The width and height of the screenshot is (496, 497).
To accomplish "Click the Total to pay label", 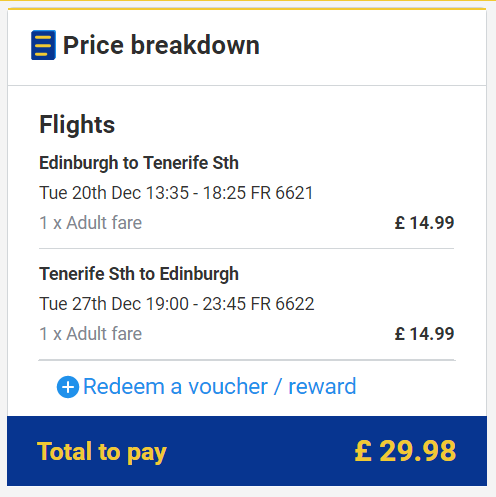I will 102,452.
